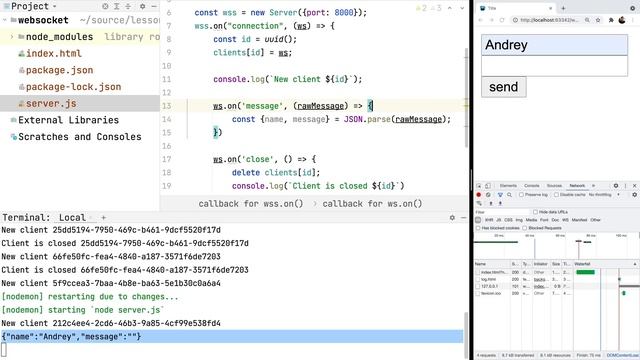
Task: Toggle the network filter funnel icon
Action: (x=500, y=195)
